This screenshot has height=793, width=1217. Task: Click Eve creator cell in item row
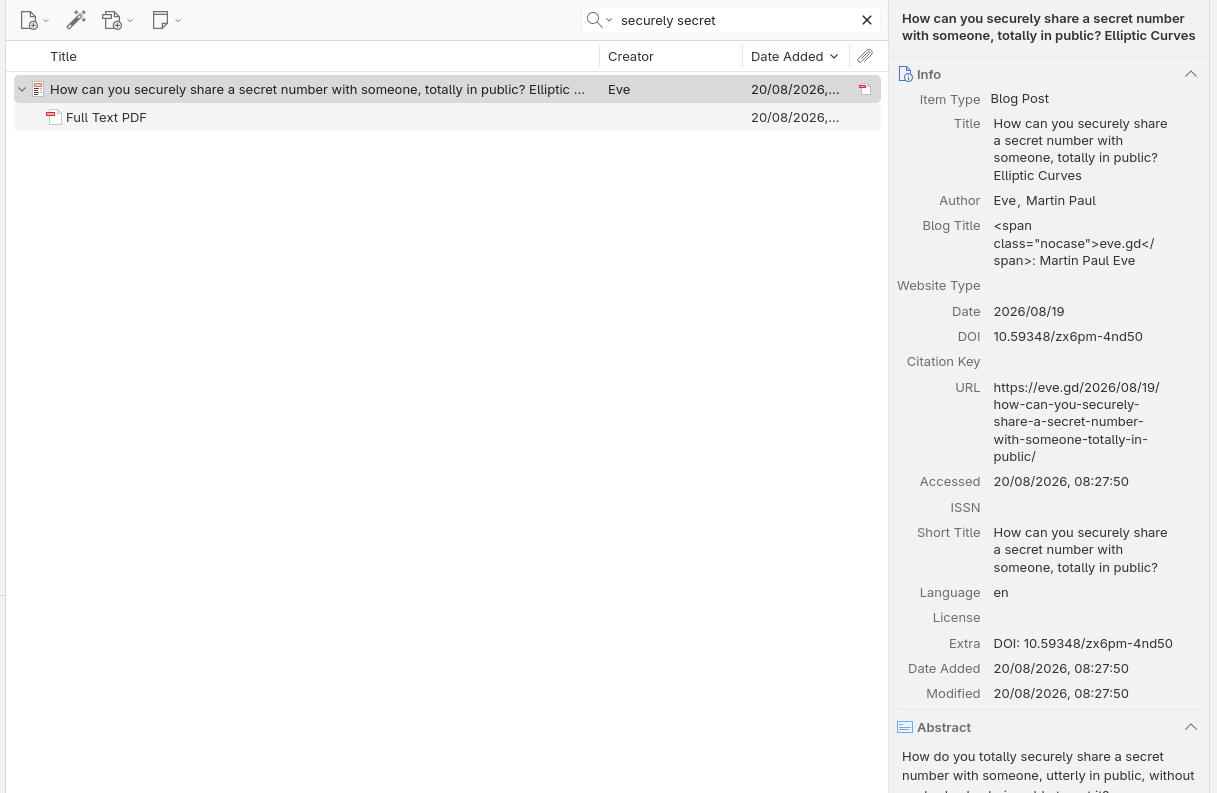point(619,89)
